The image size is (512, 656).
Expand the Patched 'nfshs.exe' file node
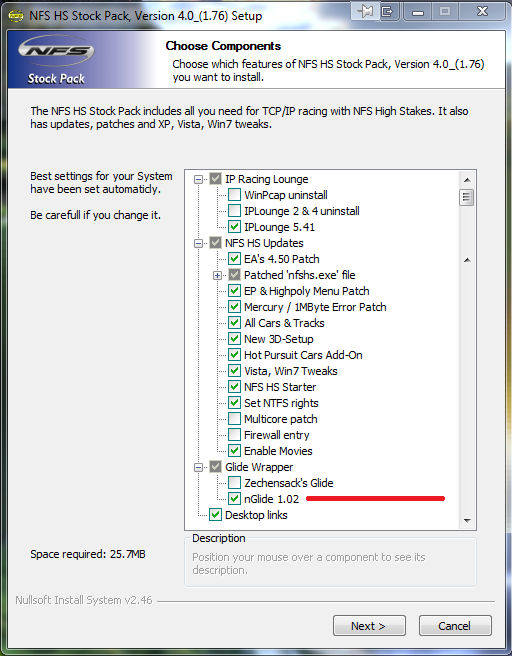coord(218,275)
